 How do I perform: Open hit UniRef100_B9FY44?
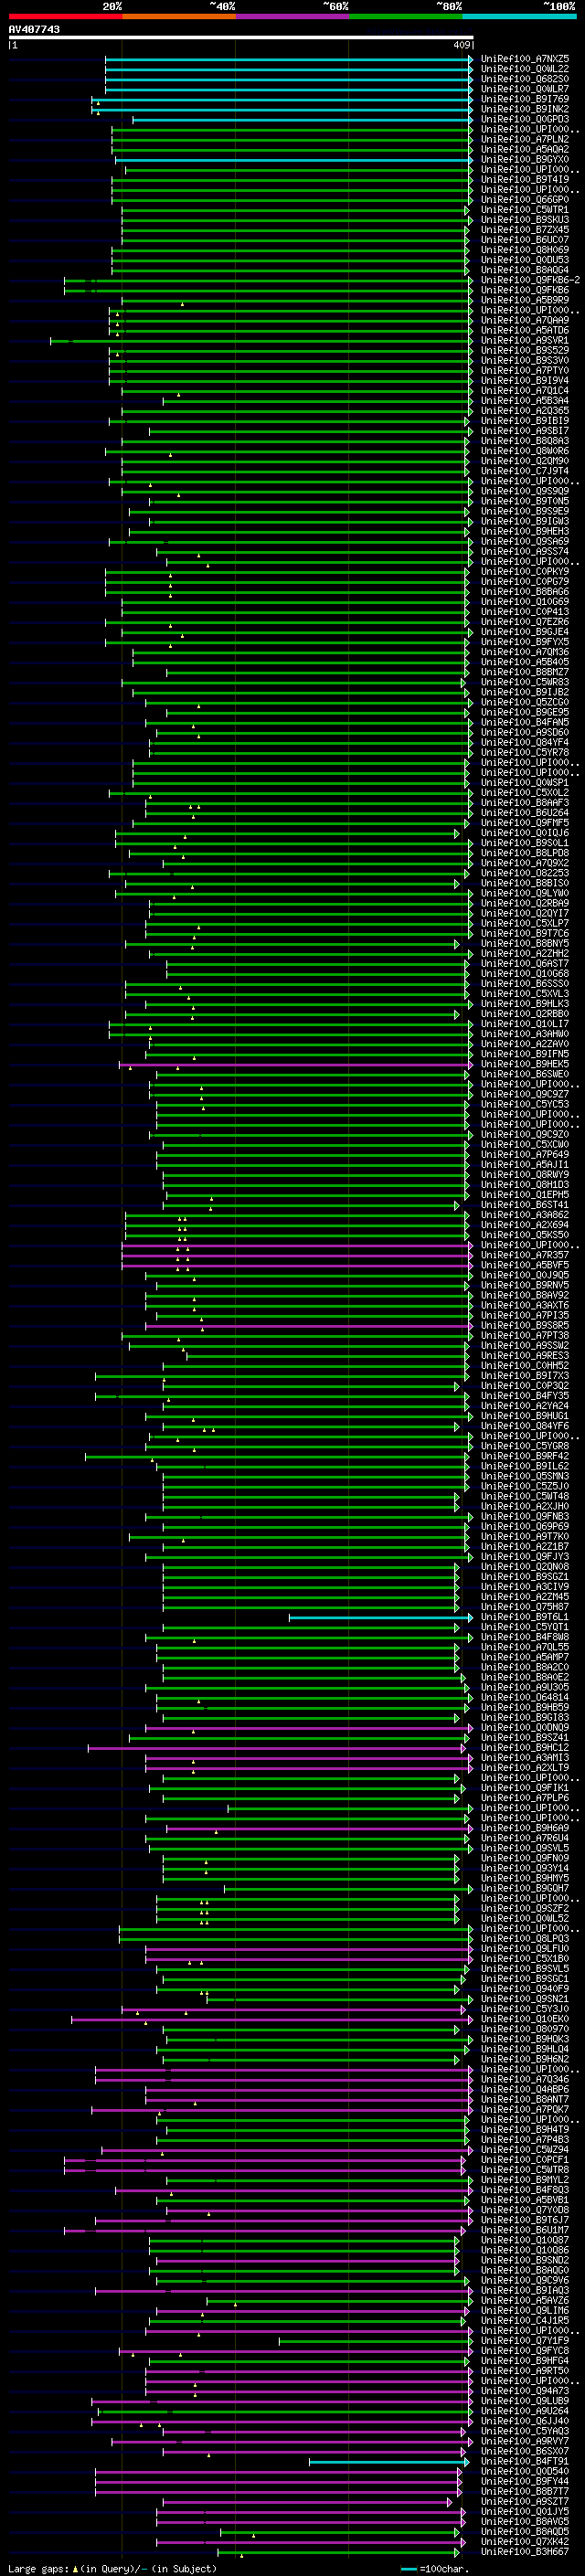pos(524,2481)
